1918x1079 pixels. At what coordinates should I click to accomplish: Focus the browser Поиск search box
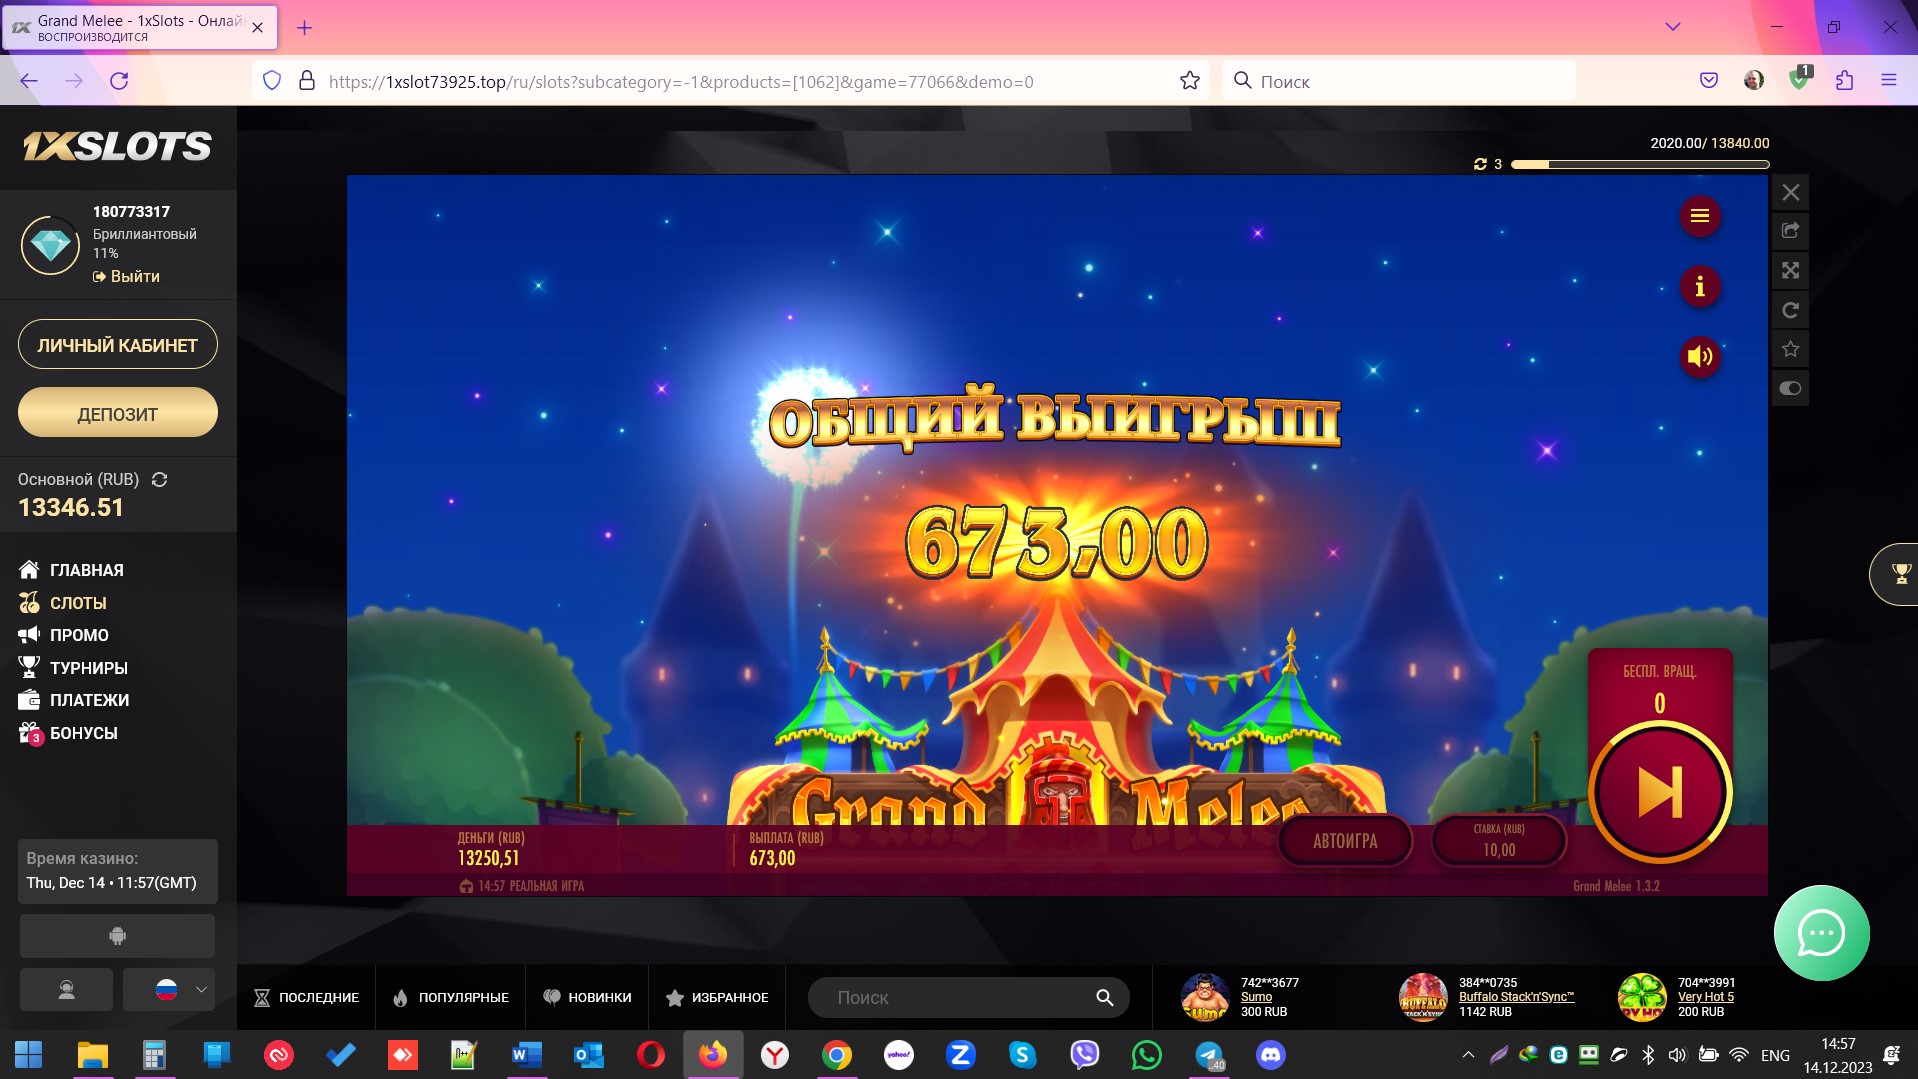[1400, 81]
